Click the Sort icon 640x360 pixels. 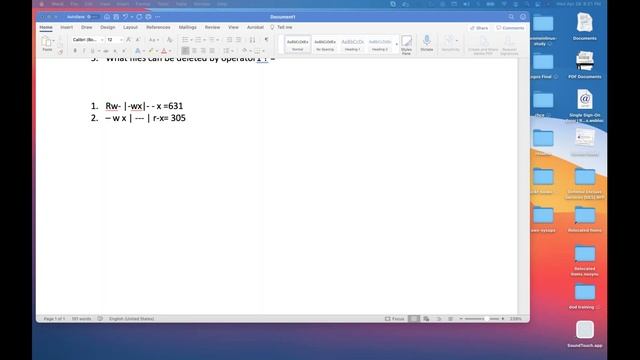tap(252, 40)
